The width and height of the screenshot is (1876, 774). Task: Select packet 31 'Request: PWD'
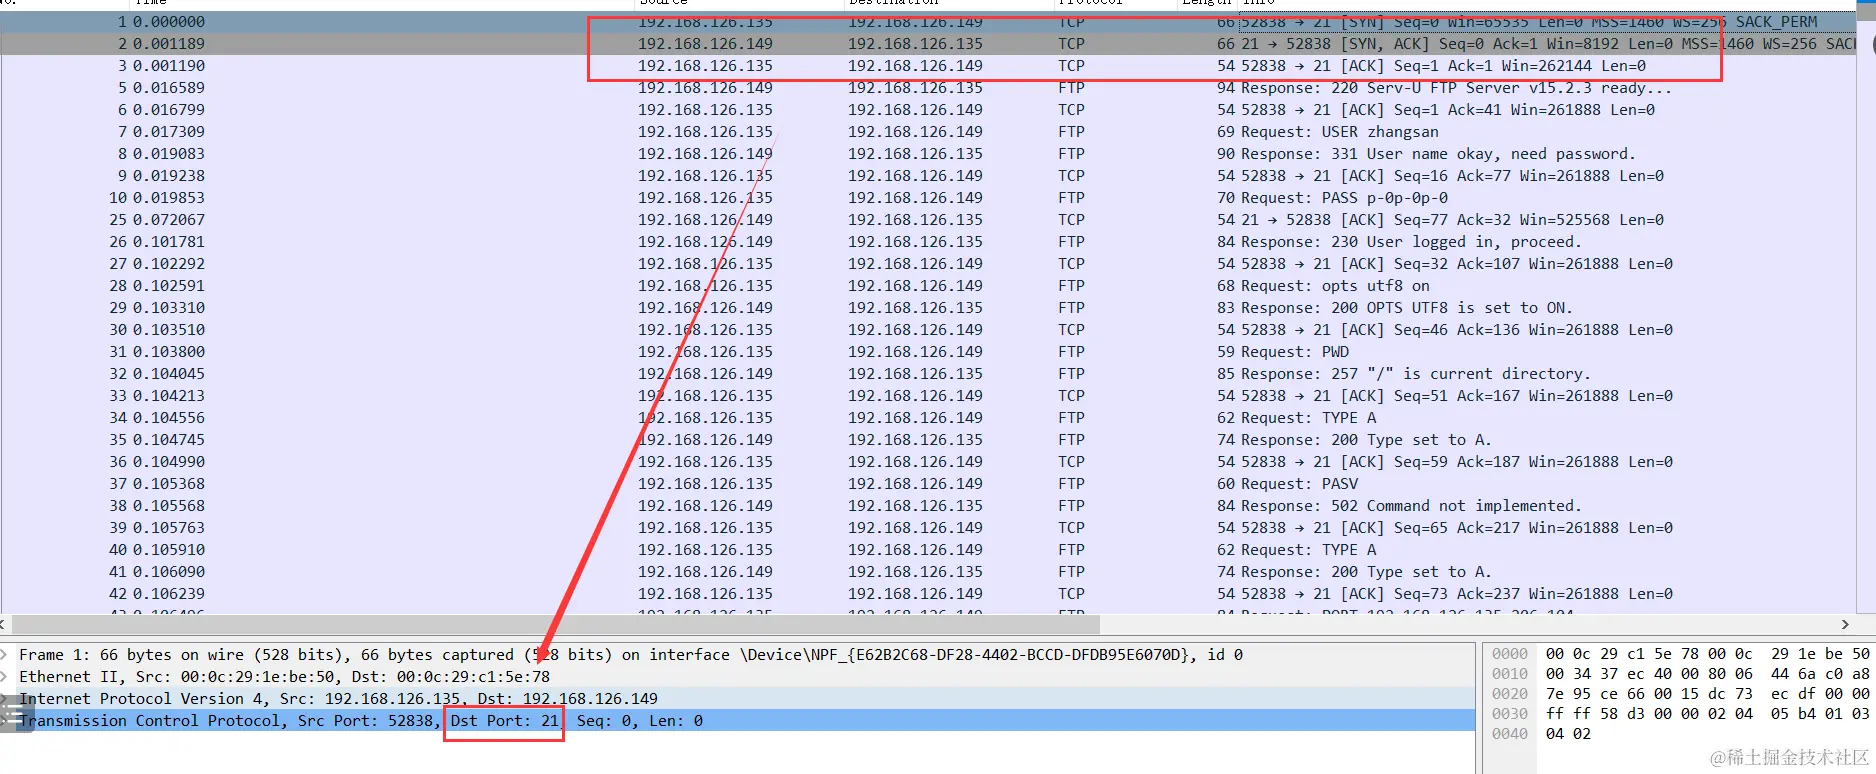point(930,352)
